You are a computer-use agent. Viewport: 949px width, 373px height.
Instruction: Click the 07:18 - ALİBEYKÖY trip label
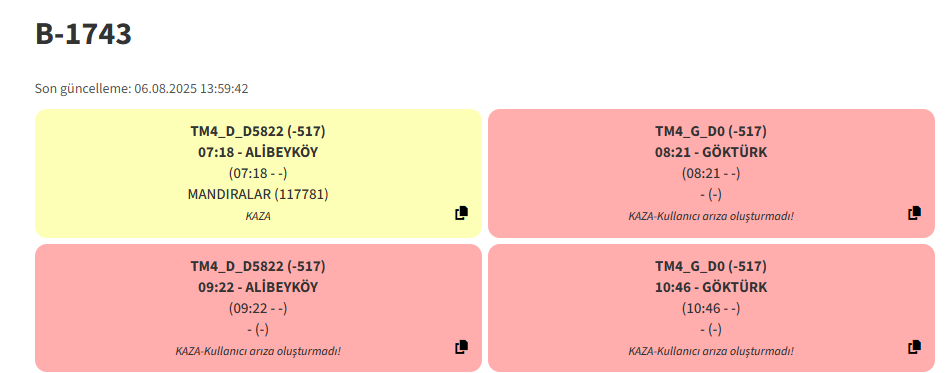[x=258, y=153]
